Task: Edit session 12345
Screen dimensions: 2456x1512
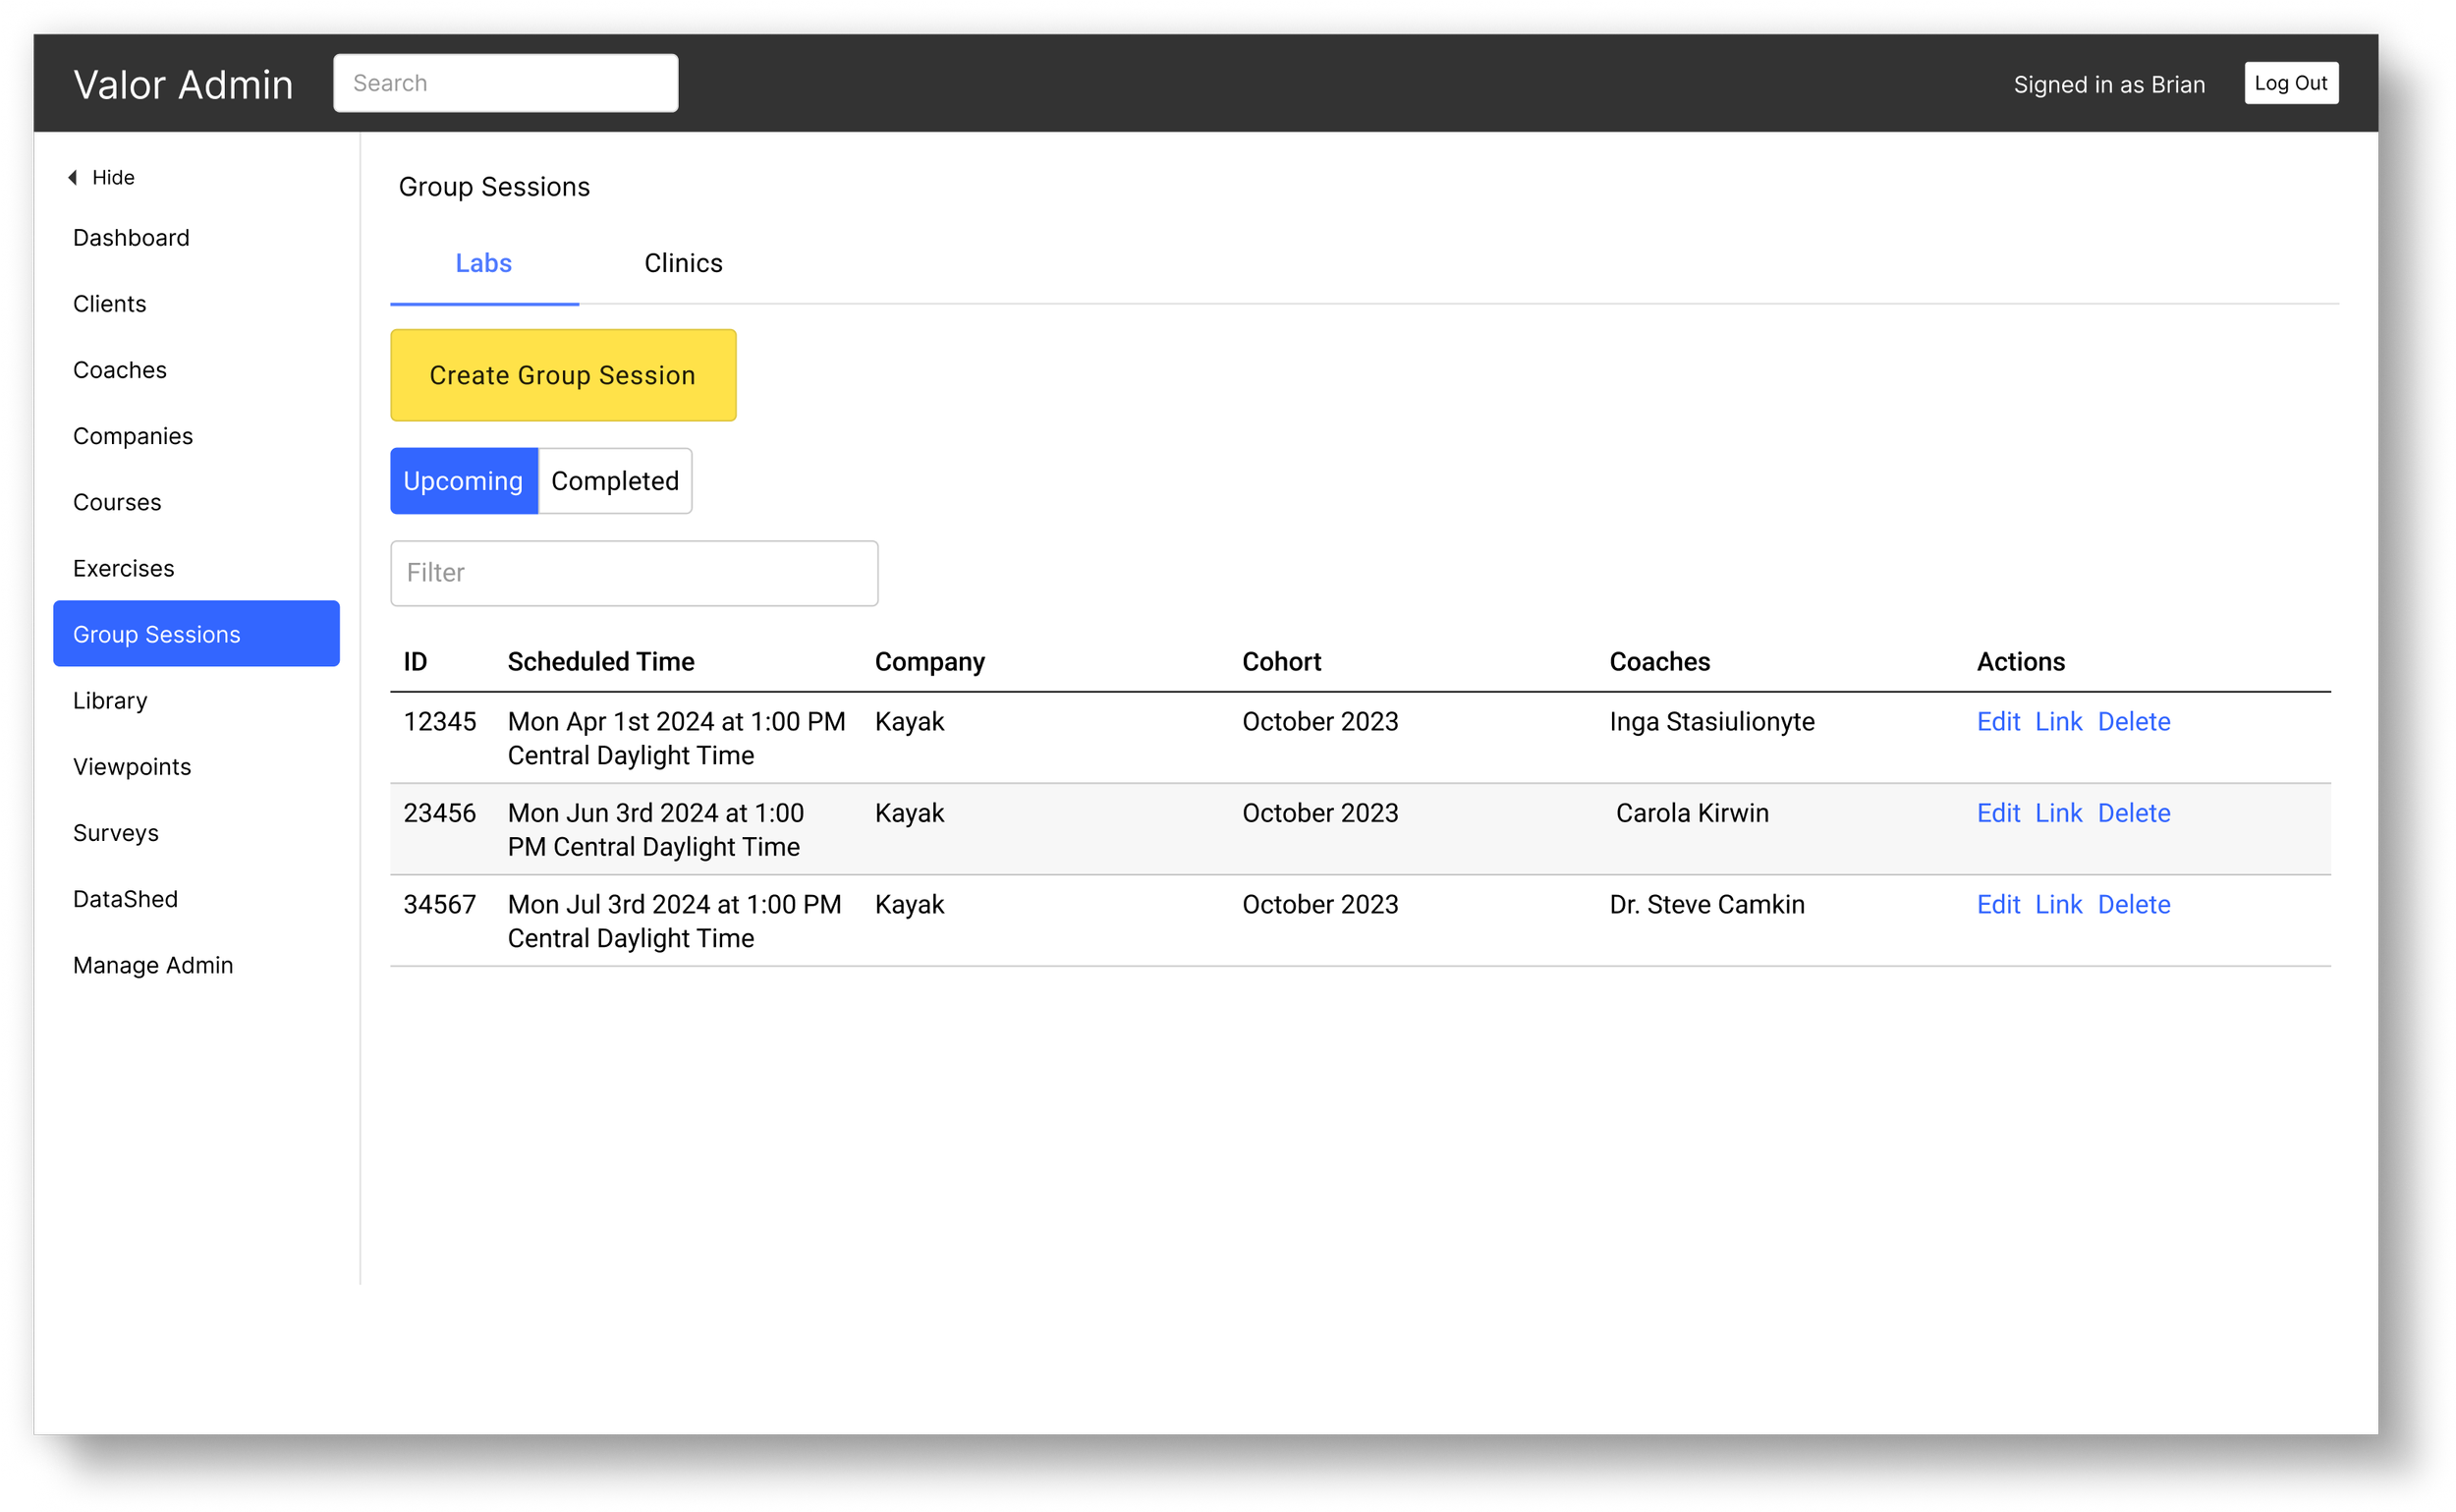Action: [x=1997, y=722]
